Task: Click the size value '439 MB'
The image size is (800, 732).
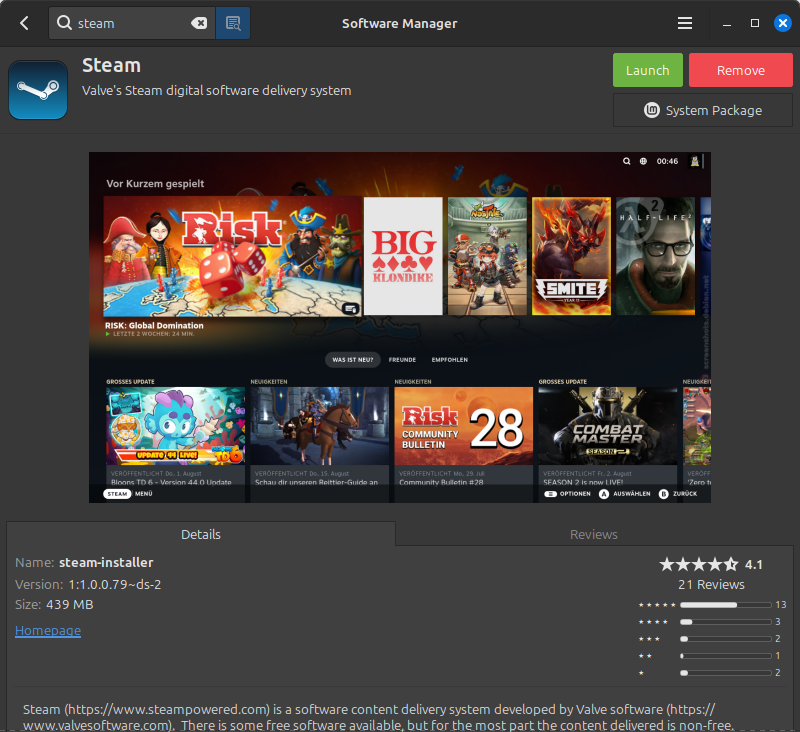Action: [x=70, y=604]
